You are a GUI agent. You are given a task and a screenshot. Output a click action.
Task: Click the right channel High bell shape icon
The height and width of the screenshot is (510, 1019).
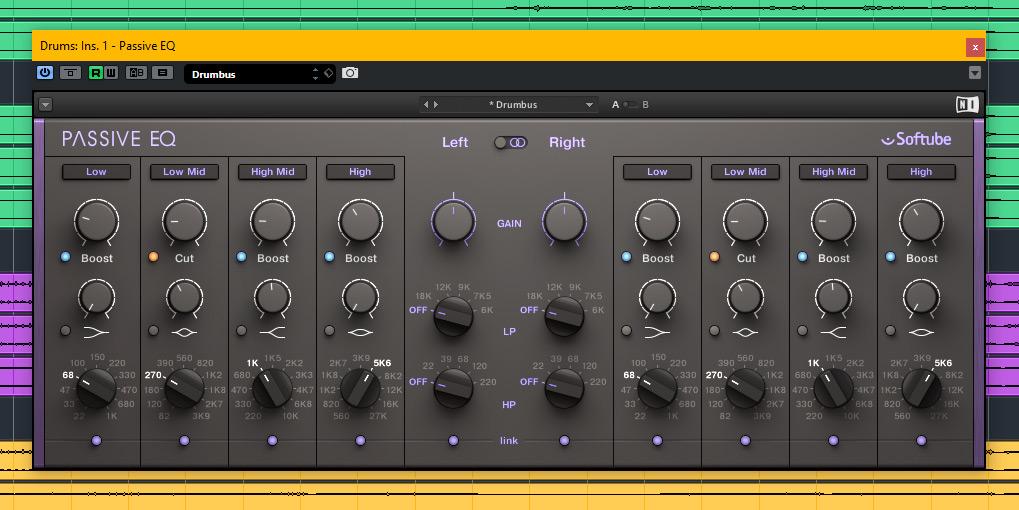pos(921,332)
